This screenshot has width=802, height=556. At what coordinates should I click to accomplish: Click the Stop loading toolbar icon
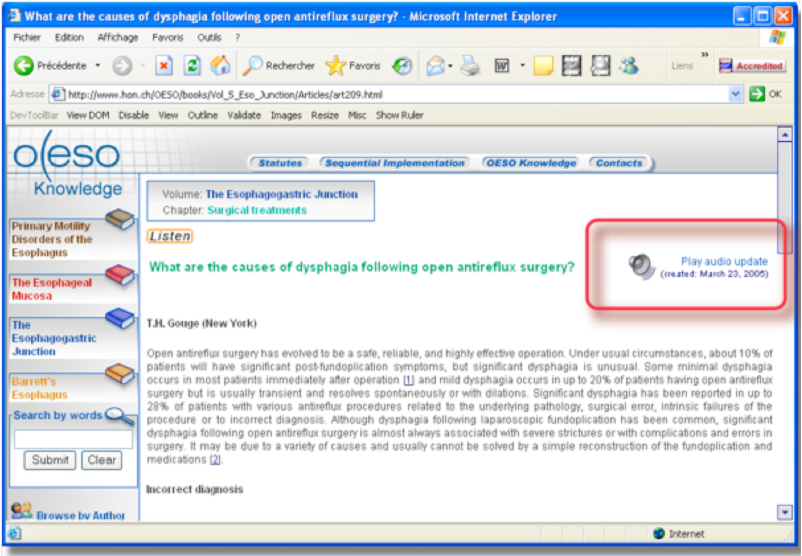164,66
